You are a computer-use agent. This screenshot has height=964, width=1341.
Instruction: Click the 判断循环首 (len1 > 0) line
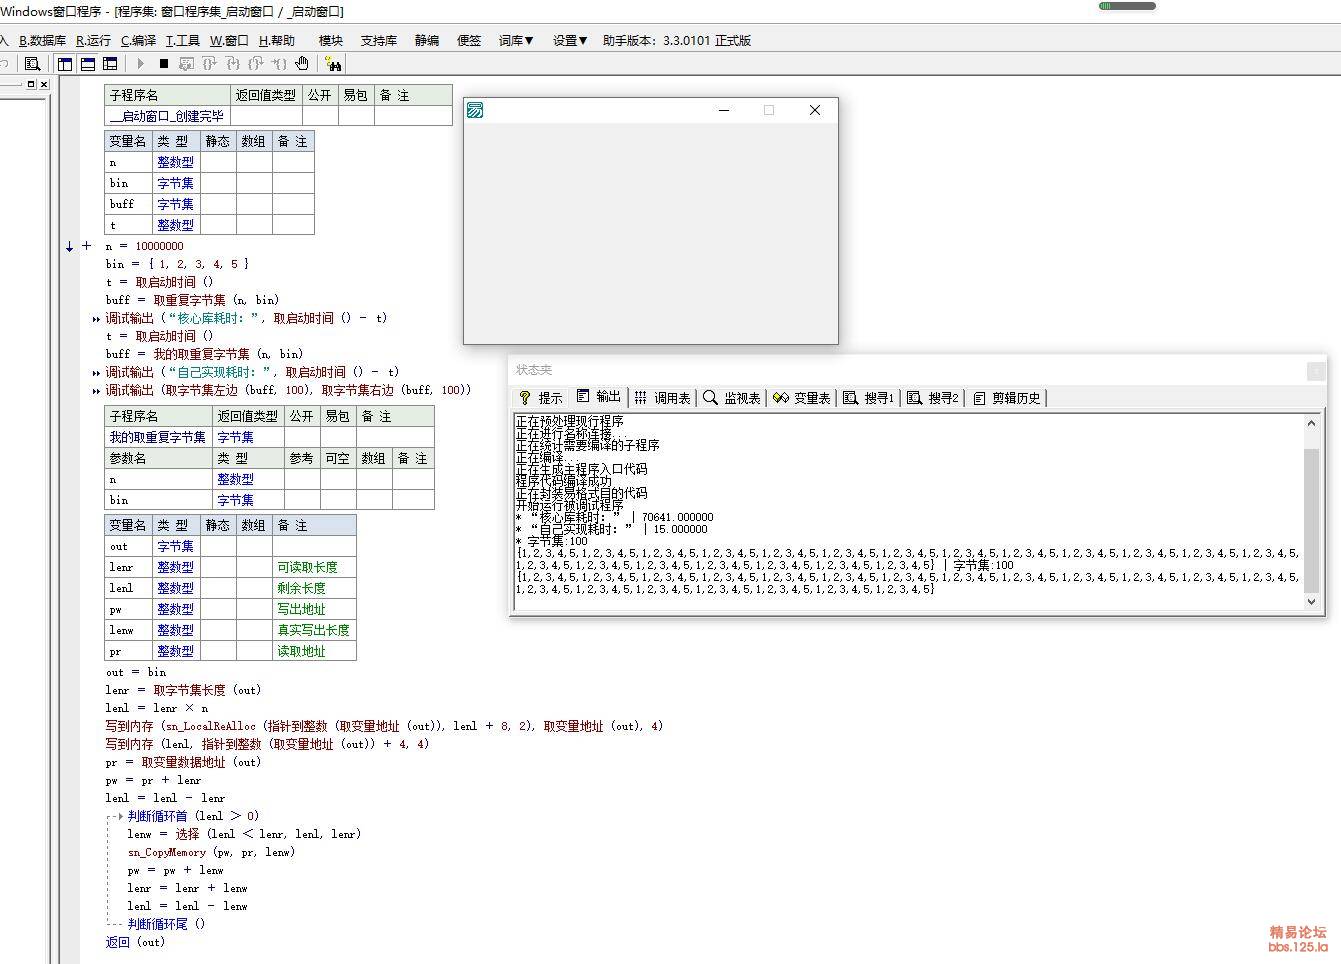193,816
